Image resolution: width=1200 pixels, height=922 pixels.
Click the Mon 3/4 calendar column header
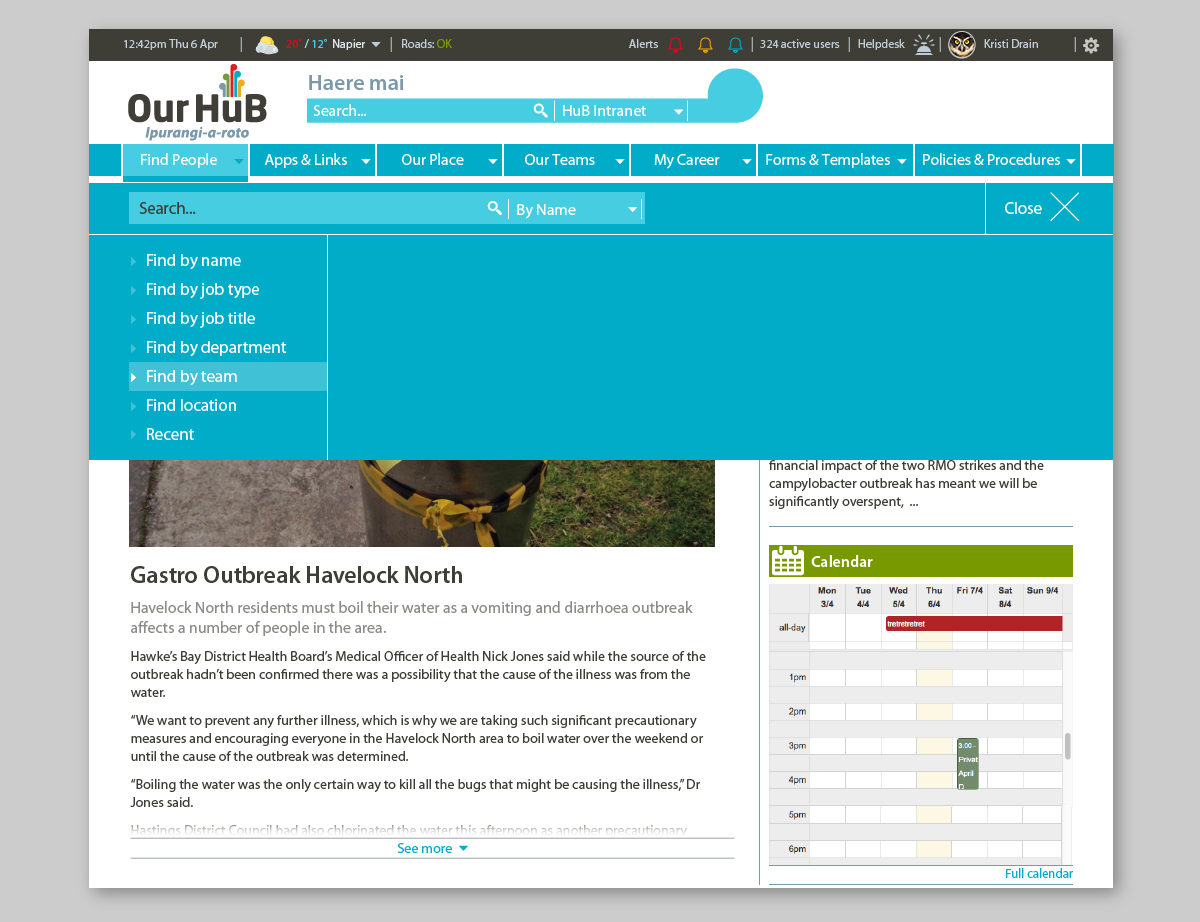click(x=827, y=597)
